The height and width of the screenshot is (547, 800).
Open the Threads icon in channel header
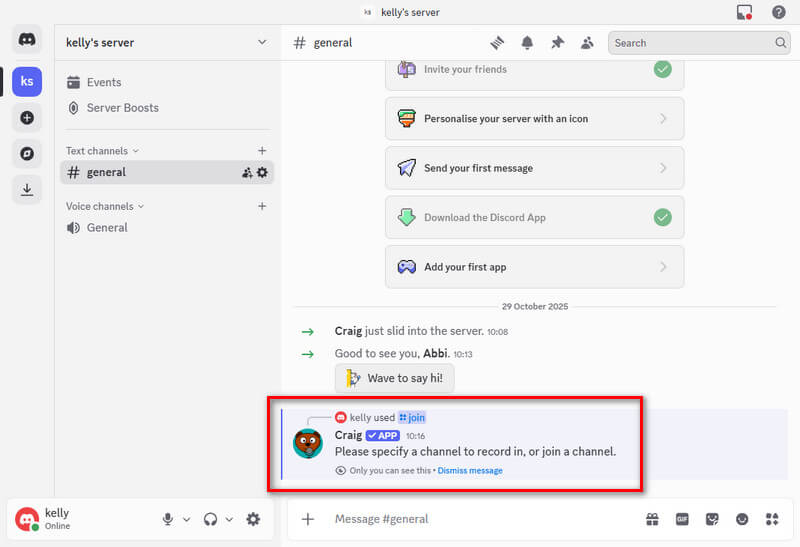point(497,43)
